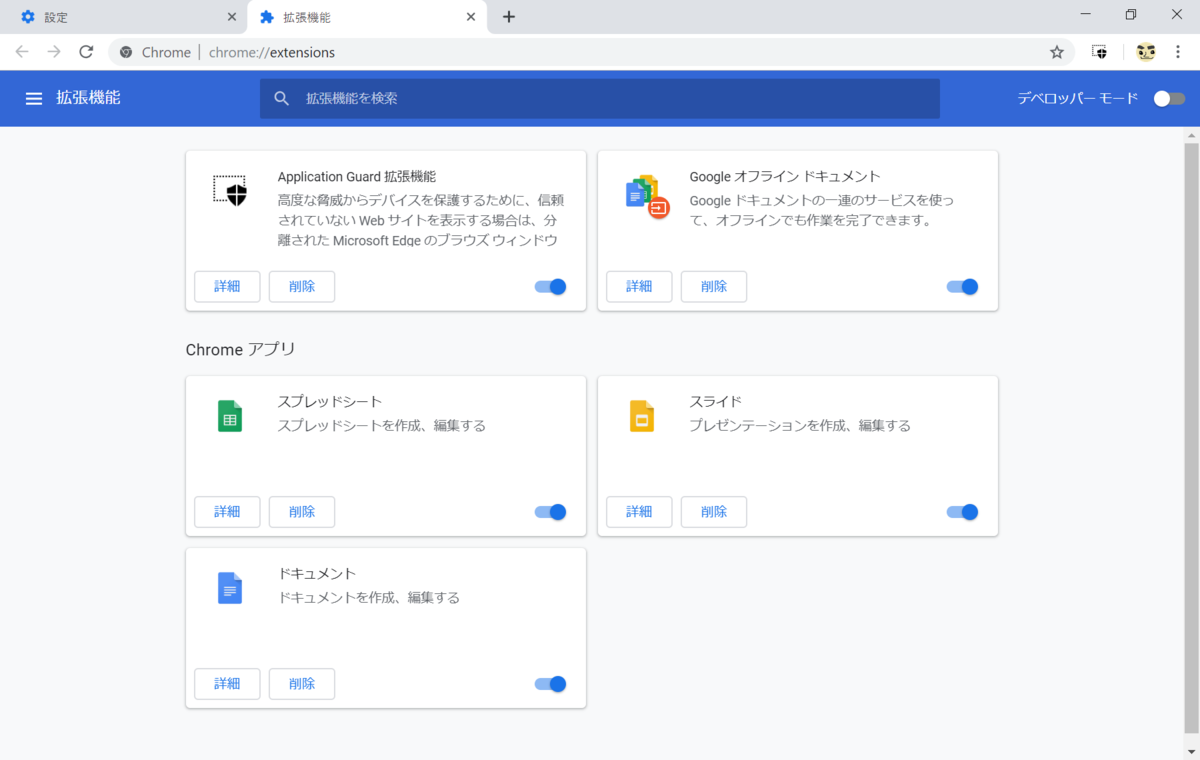
Task: Open 詳細 for ドキュメント app
Action: (227, 684)
